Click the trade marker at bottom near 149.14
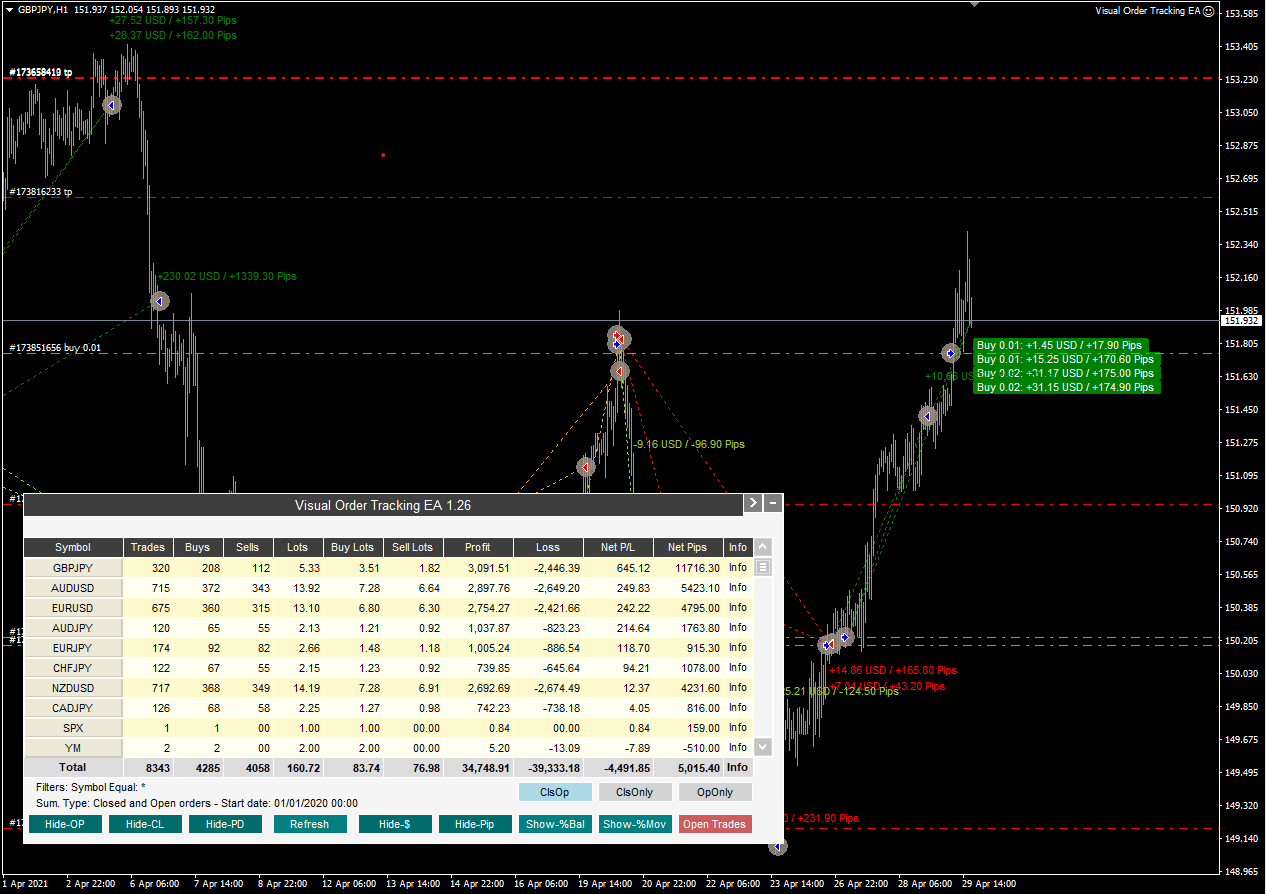1266x894 pixels. (778, 846)
